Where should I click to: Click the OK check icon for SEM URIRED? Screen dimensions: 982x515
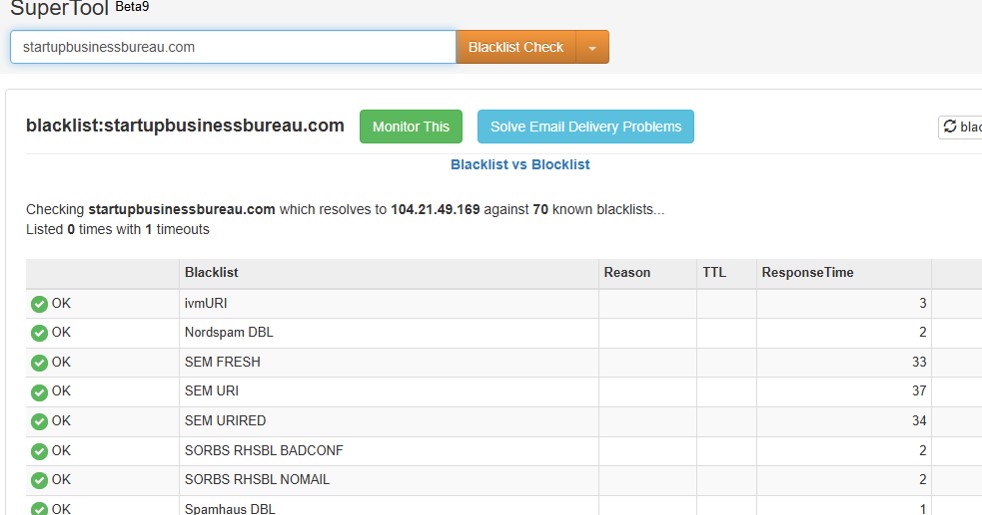39,421
